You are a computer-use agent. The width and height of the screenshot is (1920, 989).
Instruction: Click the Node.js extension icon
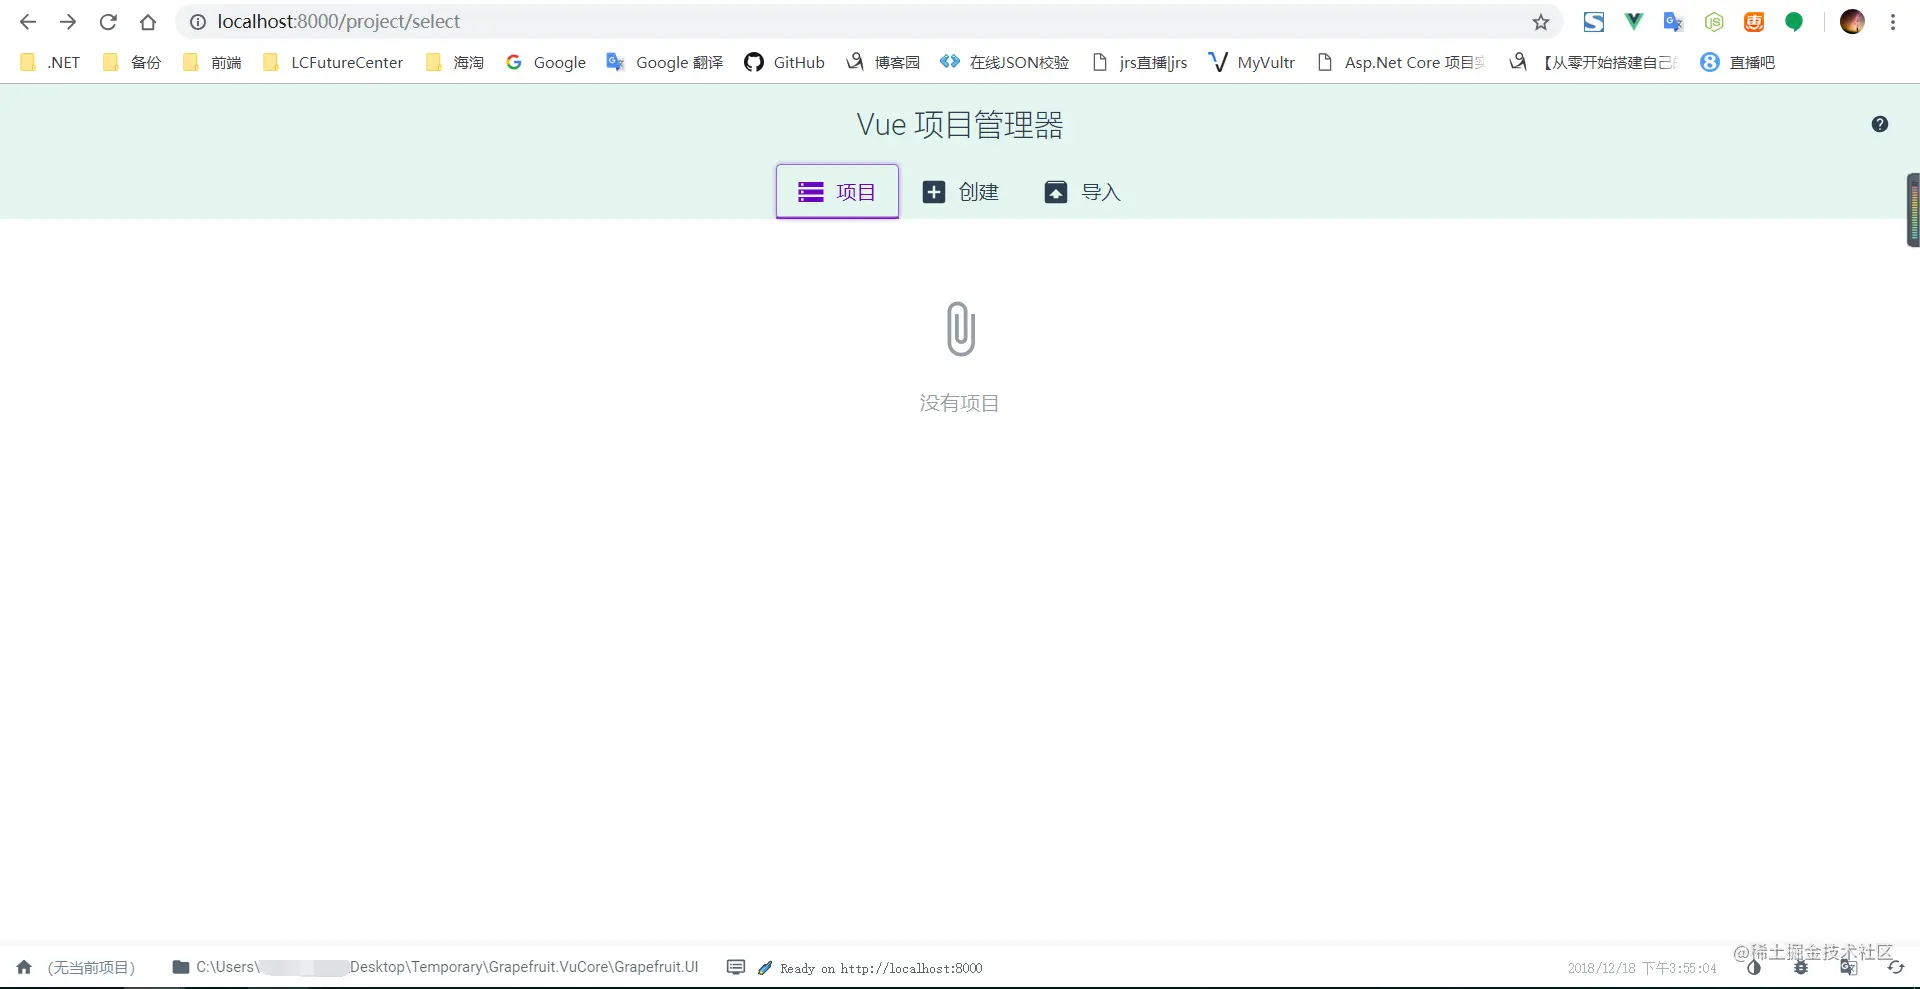coord(1714,22)
